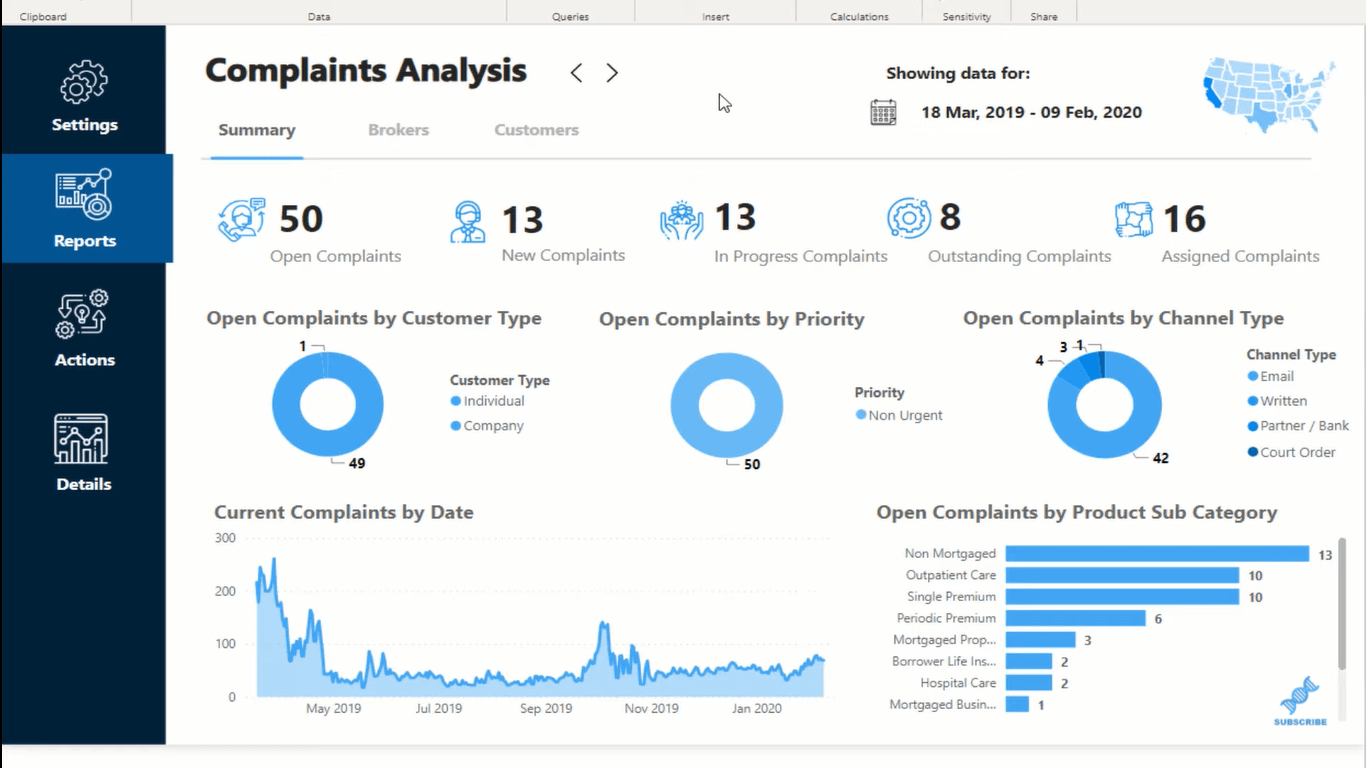
Task: Select Email channel type legend item
Action: 1271,376
